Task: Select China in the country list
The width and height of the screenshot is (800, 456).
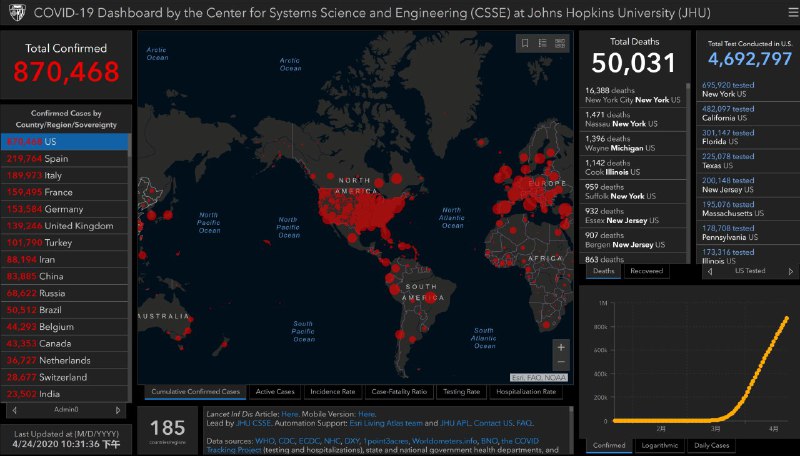Action: pyautogui.click(x=64, y=276)
